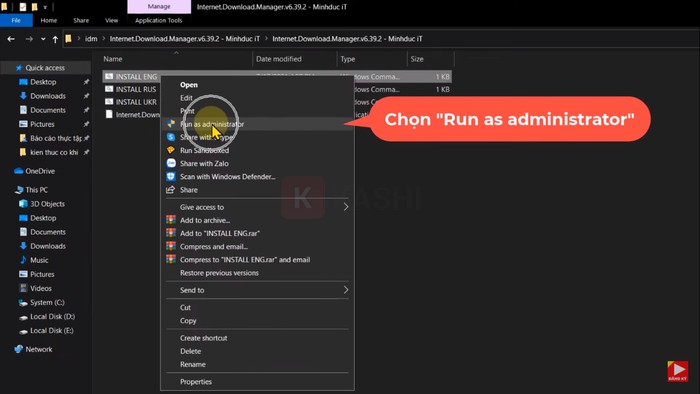This screenshot has height=394, width=700.
Task: Open pinned Desktop under Quick access
Action: (43, 82)
